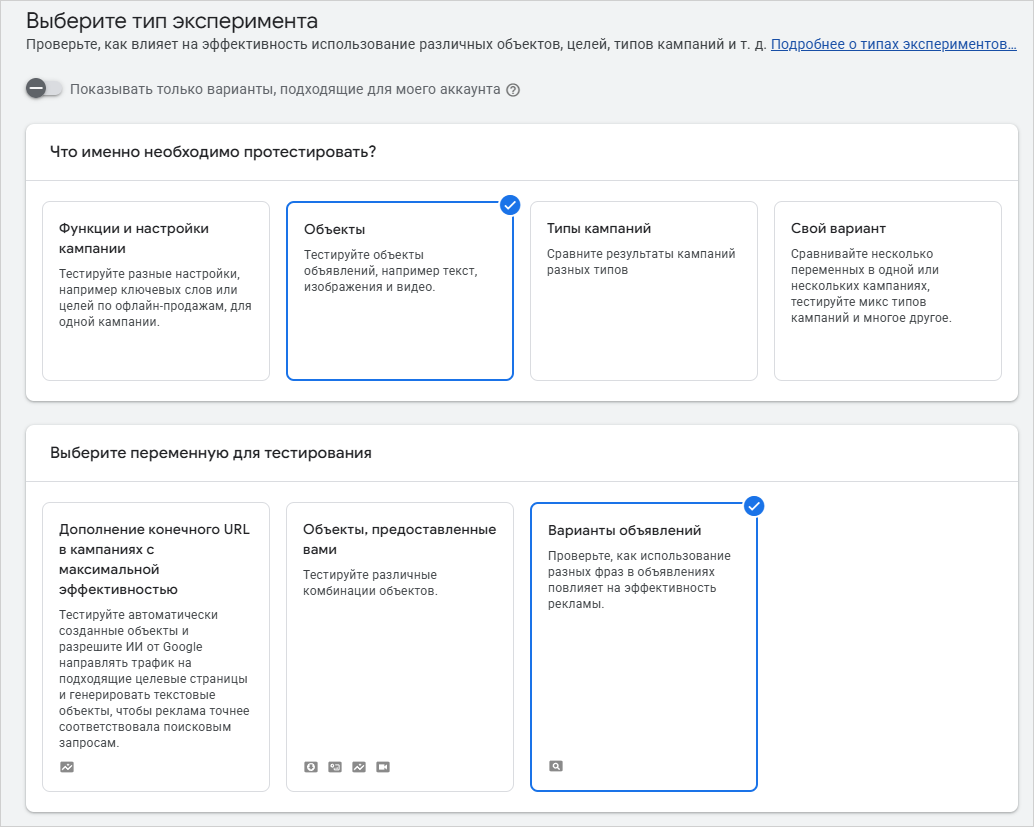
Task: Click the price tag icon on Объекты, предоставленные вами
Action: pyautogui.click(x=335, y=766)
